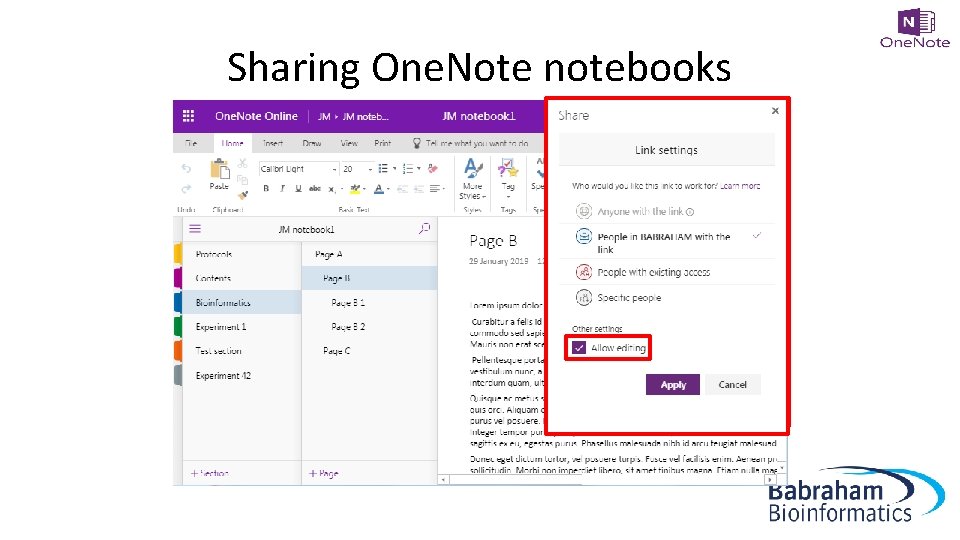Switch to the View tab

(349, 143)
